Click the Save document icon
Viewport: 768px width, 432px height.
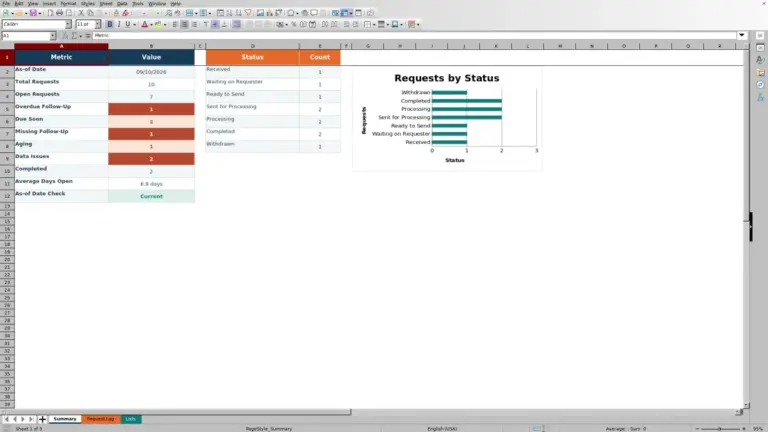(x=33, y=13)
